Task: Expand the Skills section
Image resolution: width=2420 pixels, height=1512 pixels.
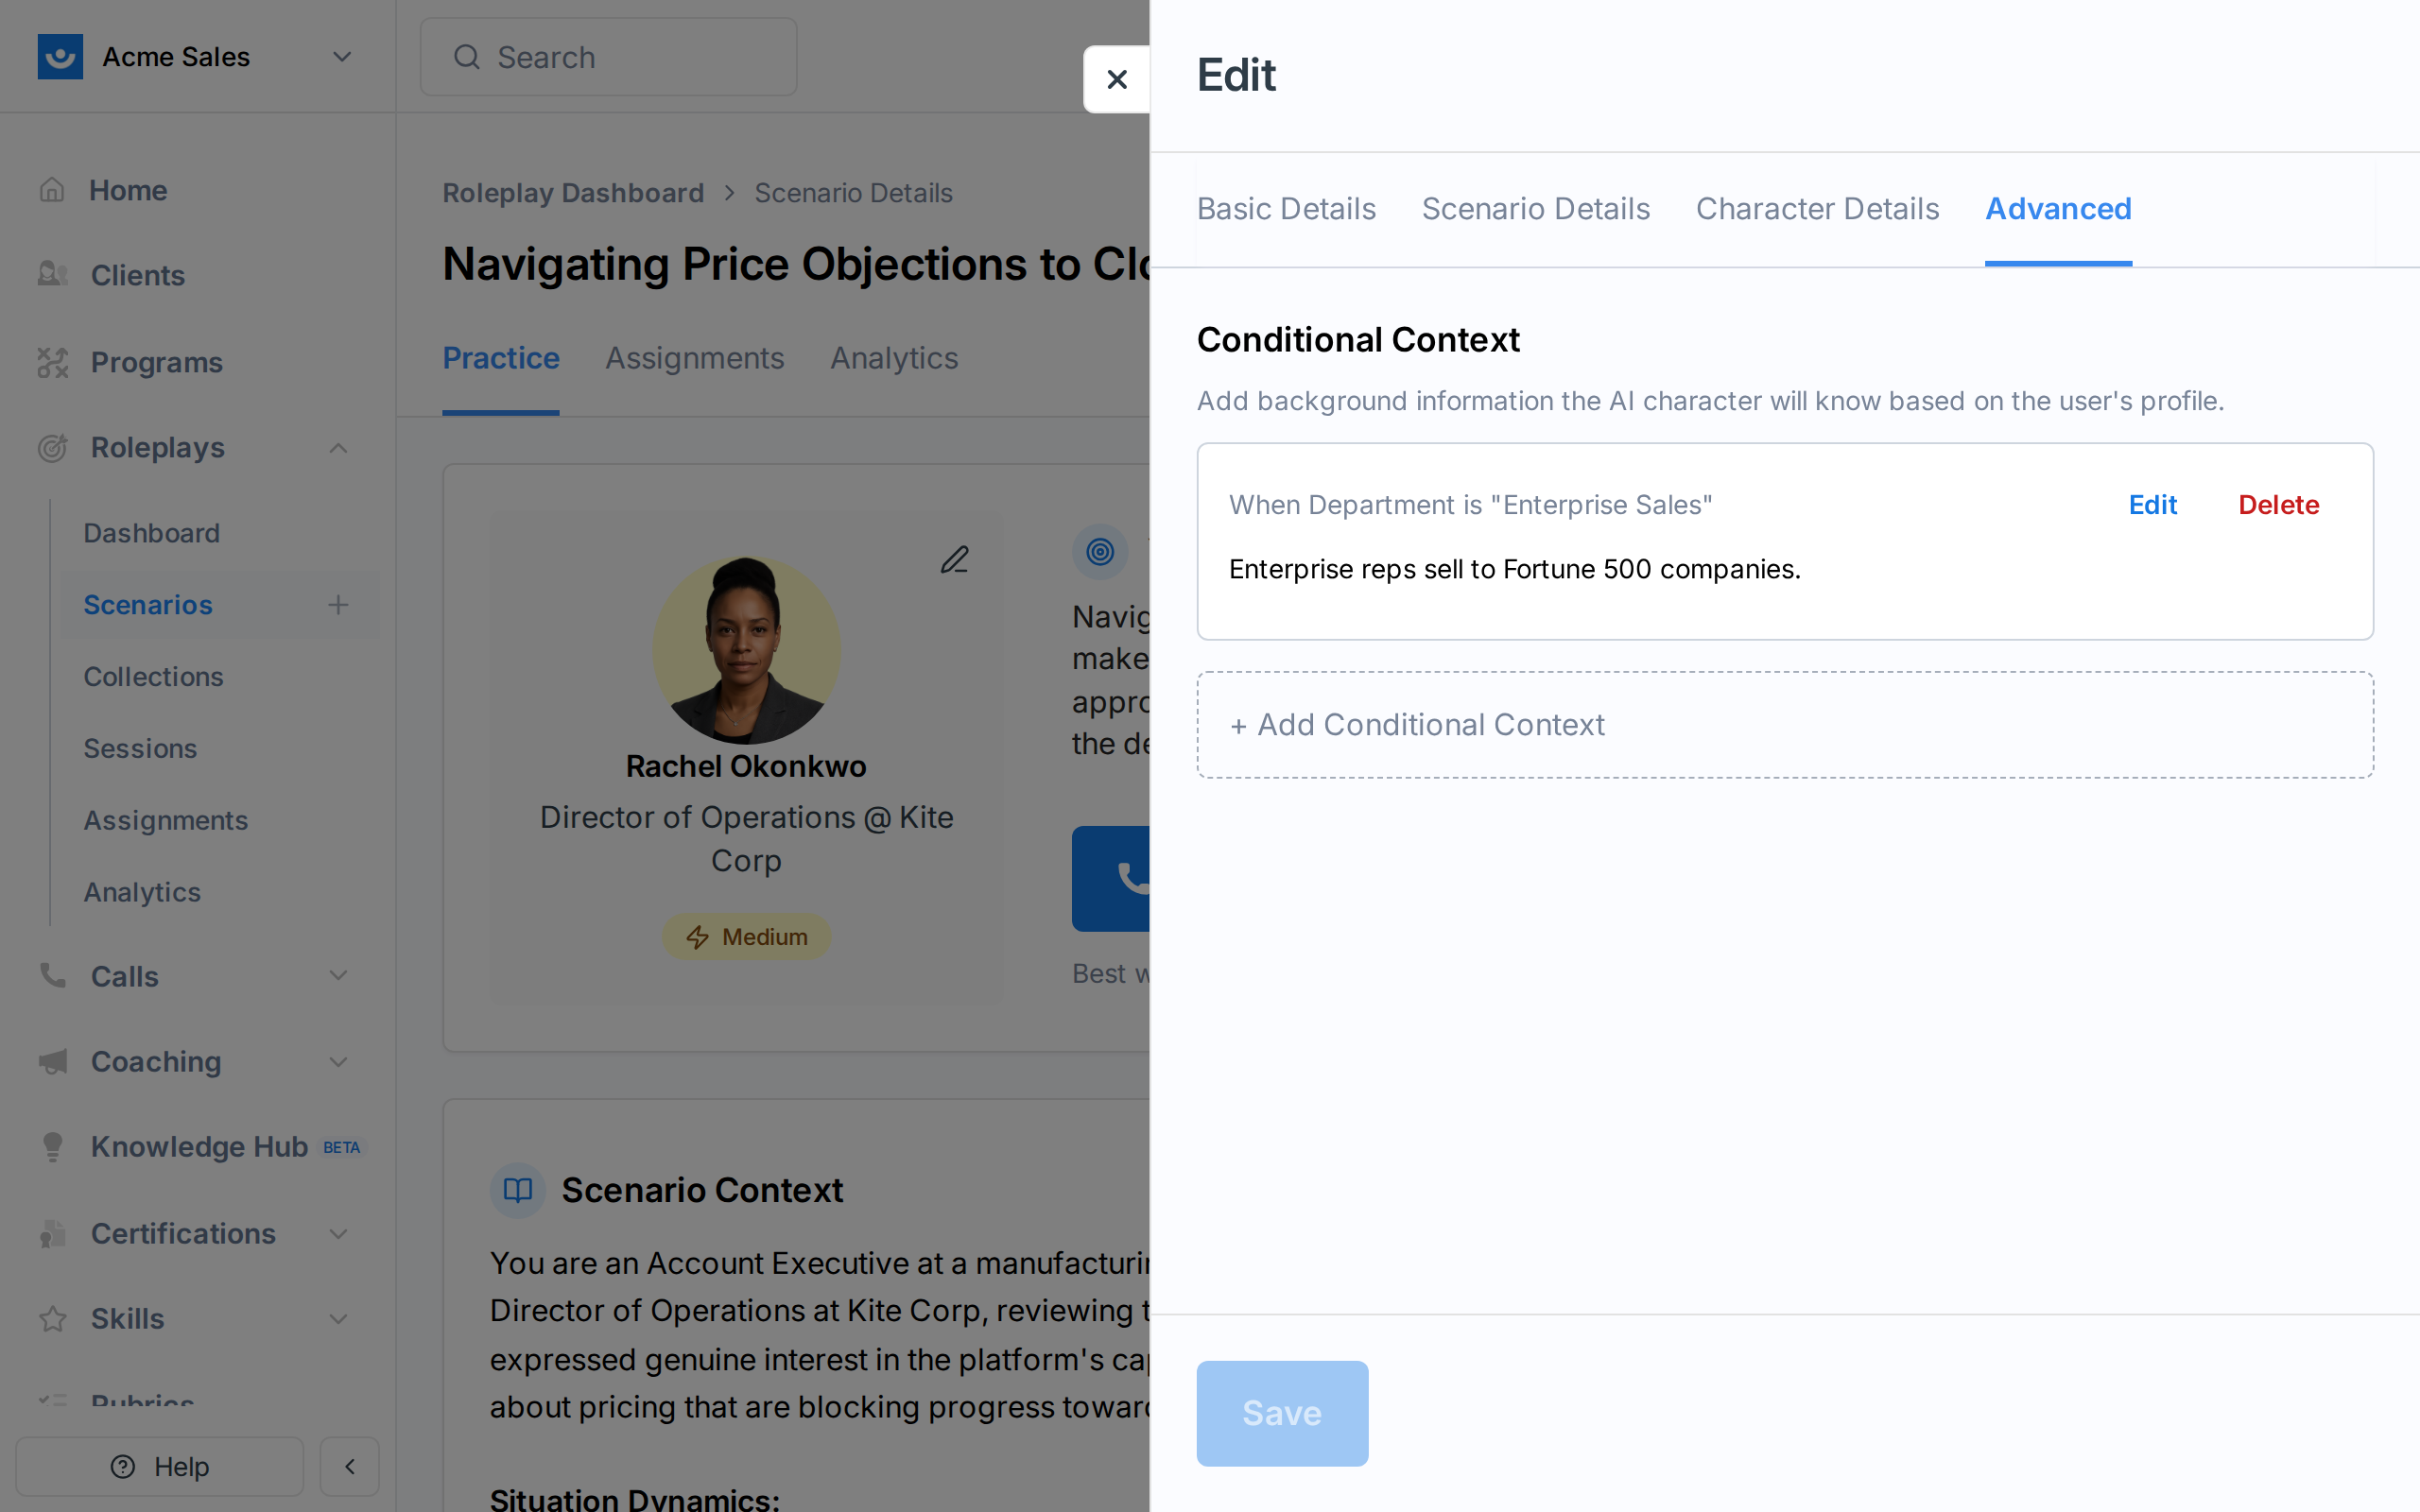Action: pos(341,1319)
